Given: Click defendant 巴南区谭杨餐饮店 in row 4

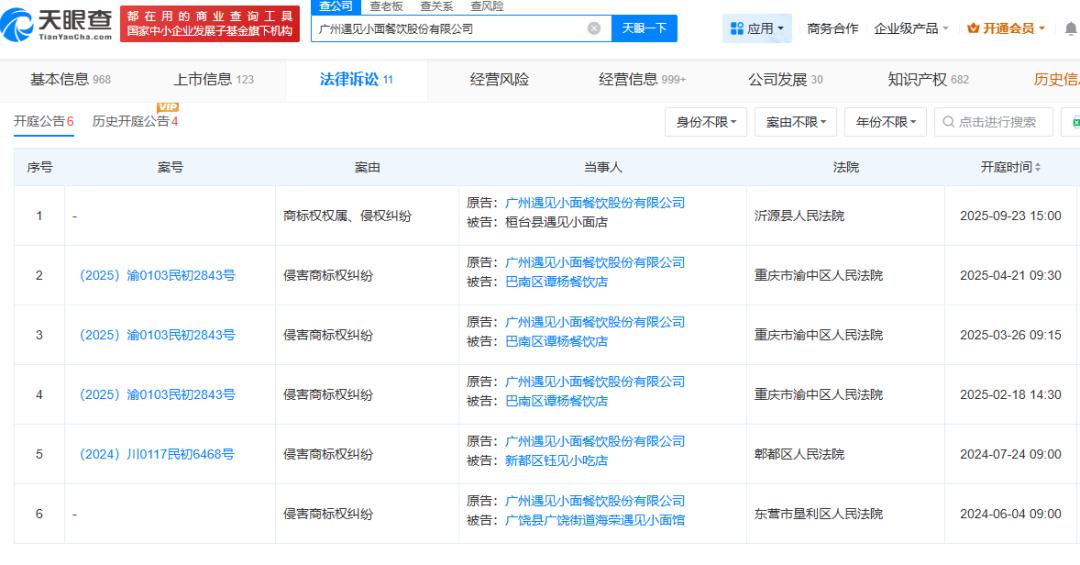Looking at the screenshot, I should 557,401.
